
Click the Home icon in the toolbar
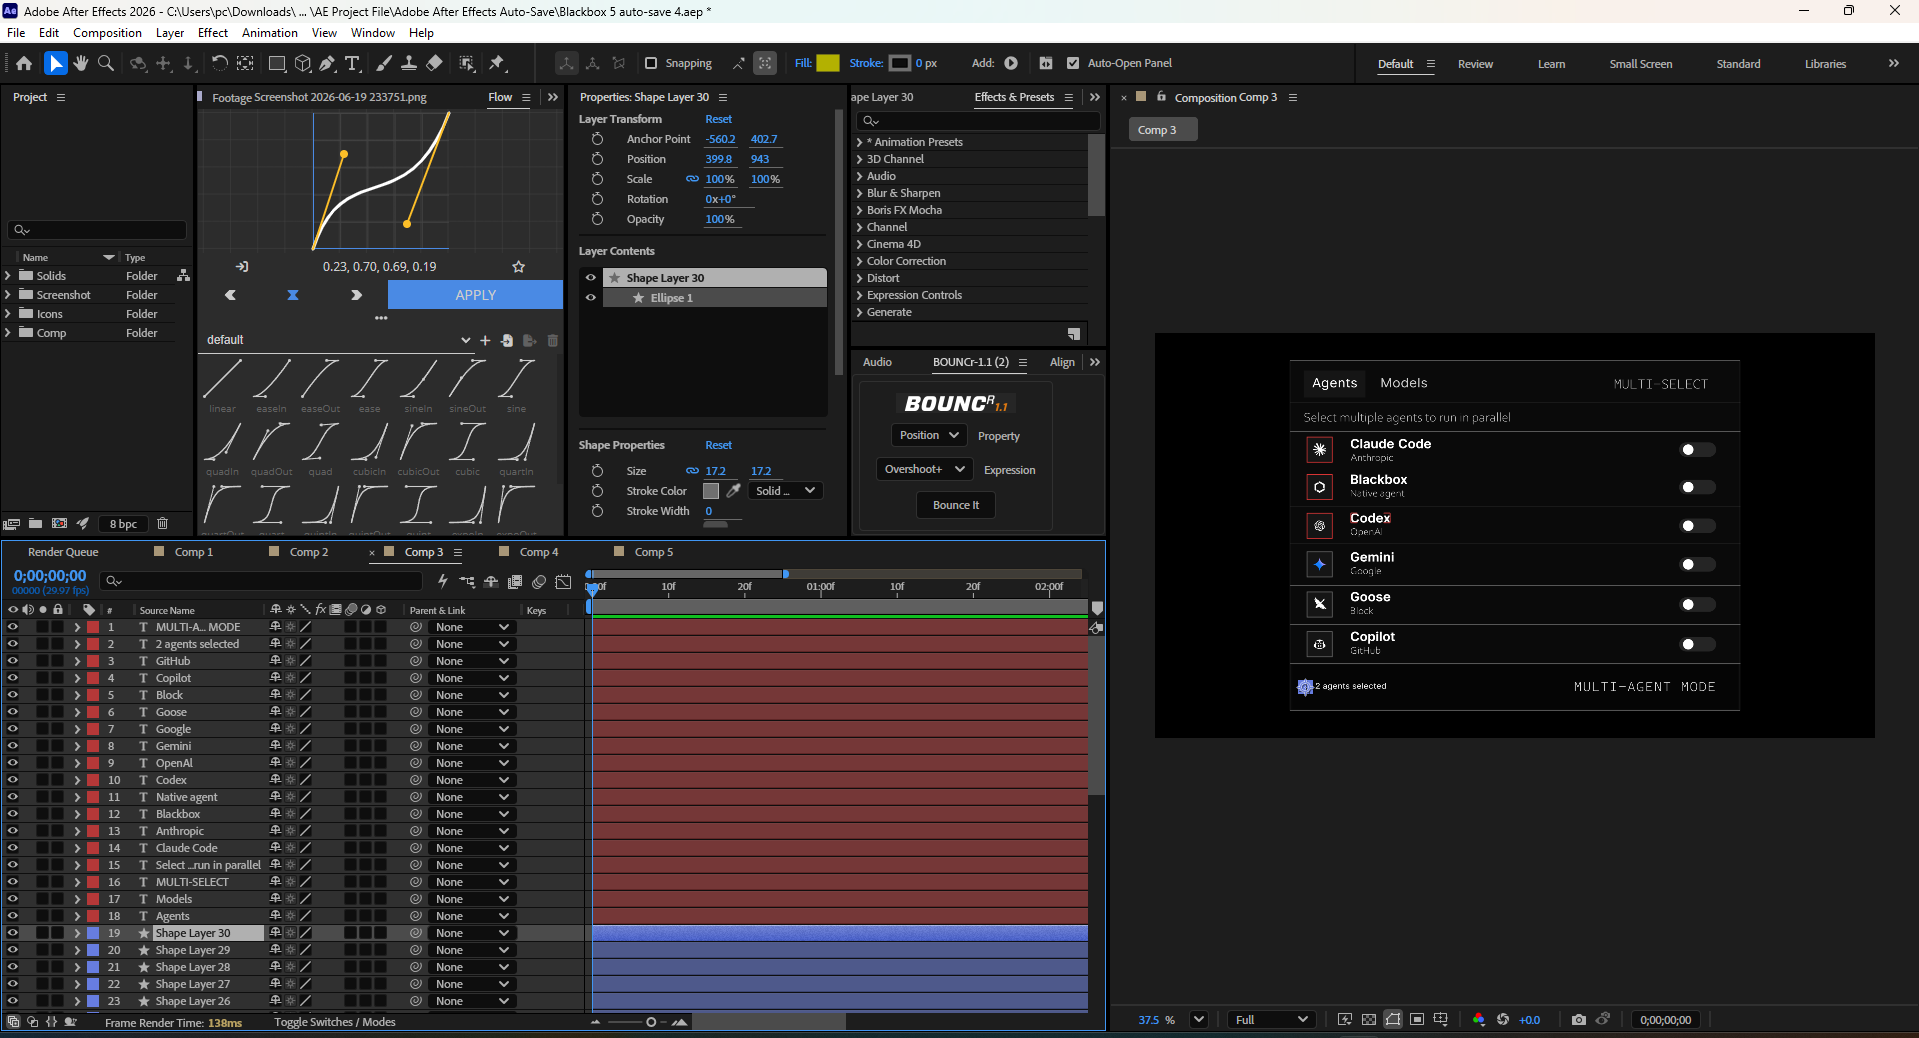[24, 63]
